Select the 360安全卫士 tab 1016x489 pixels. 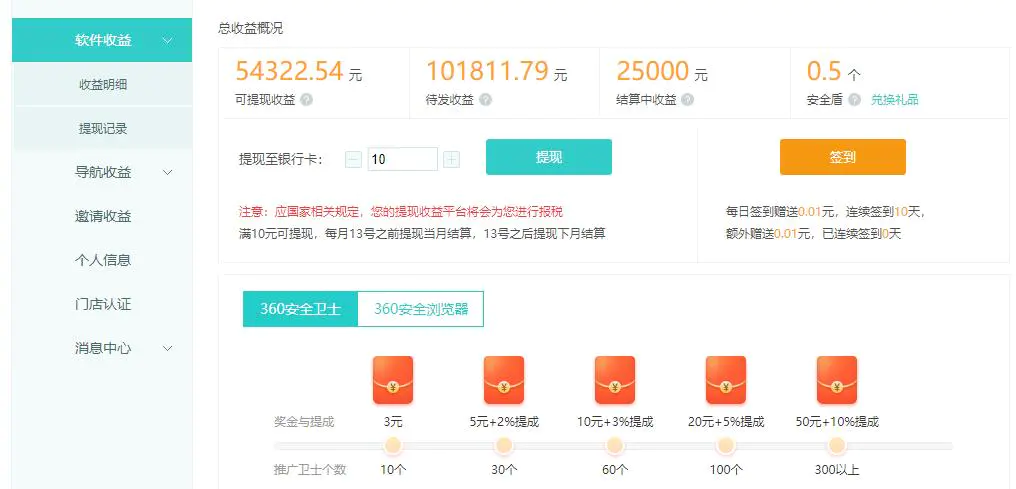tap(300, 309)
